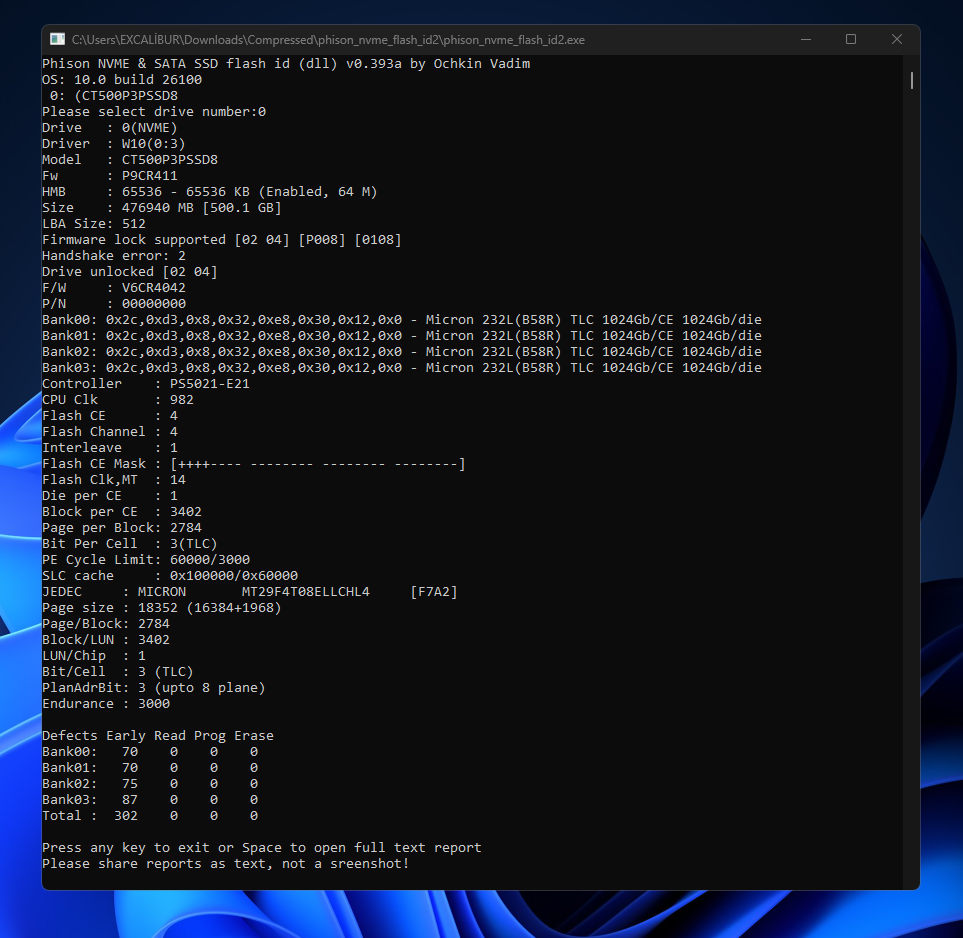The height and width of the screenshot is (938, 963).
Task: Click the 'Firmware lock supported' line
Action: [x=222, y=240]
